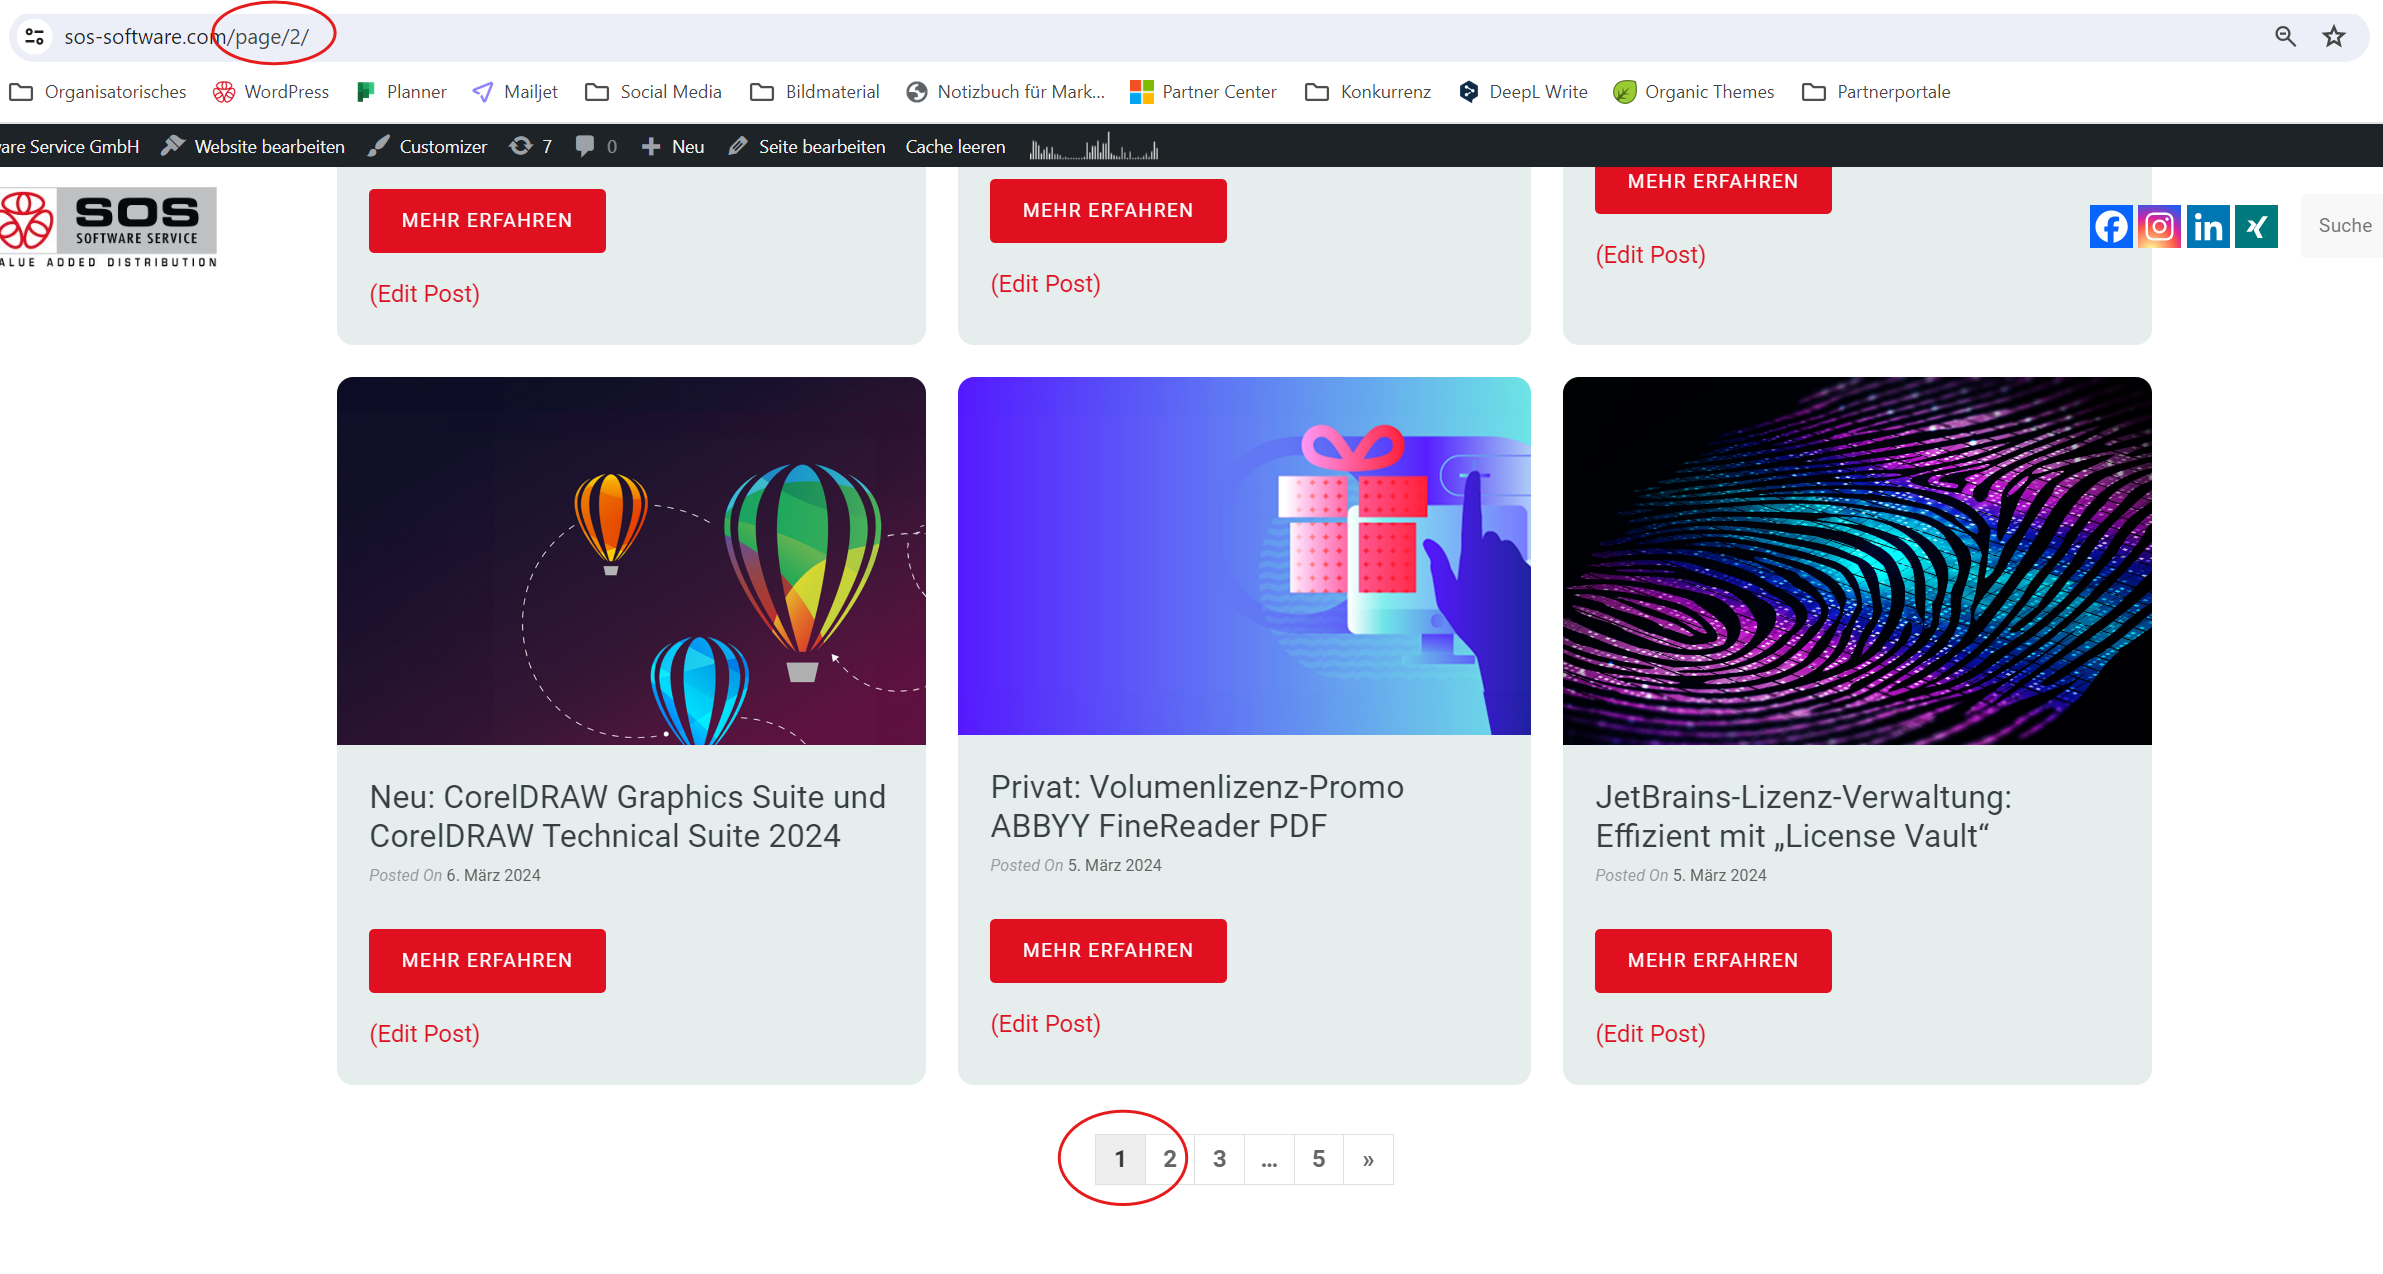Open the WordPress bookmark

click(x=271, y=92)
